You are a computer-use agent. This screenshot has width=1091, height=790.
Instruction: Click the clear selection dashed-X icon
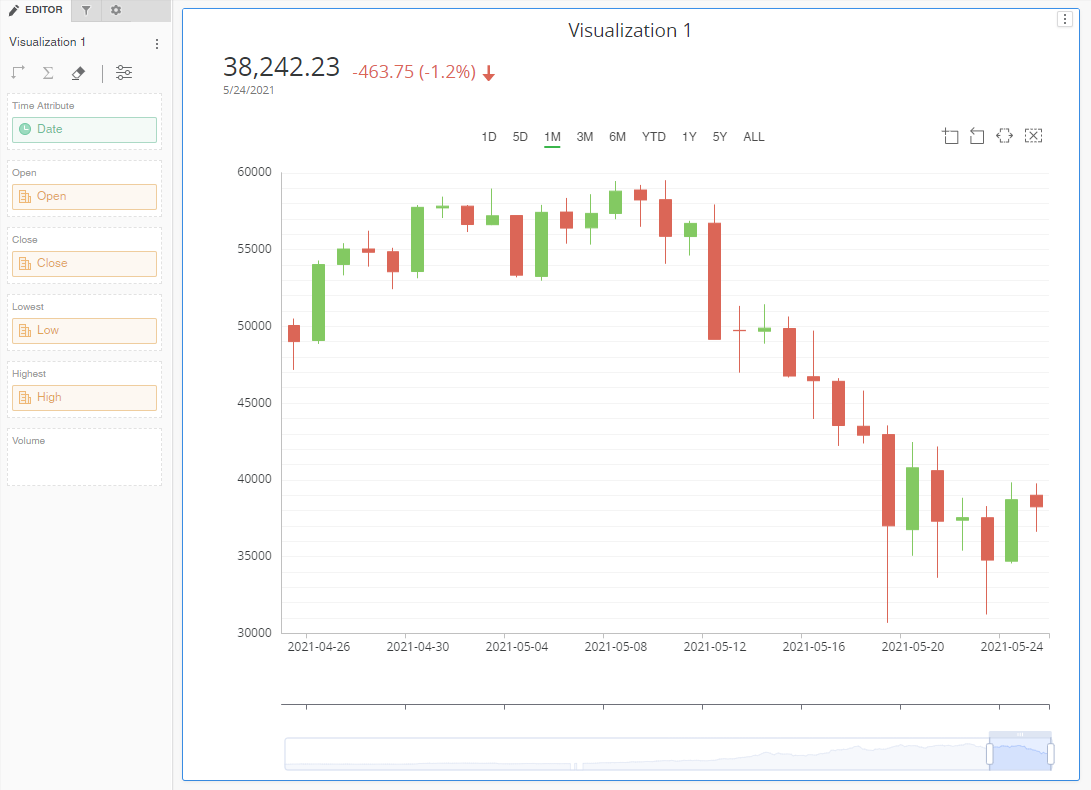1034,136
